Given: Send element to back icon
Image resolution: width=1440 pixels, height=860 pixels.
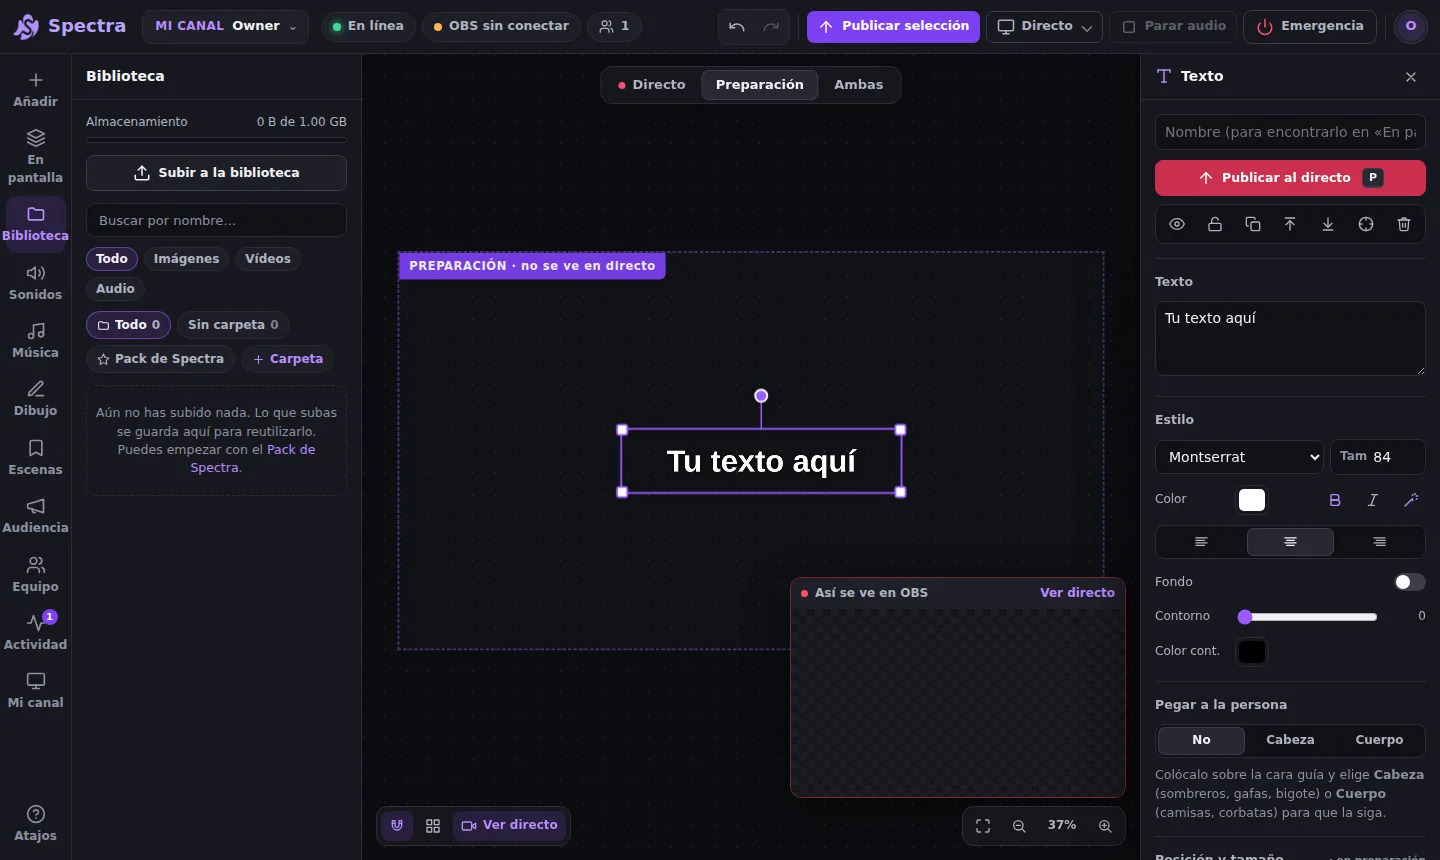Looking at the screenshot, I should pyautogui.click(x=1328, y=224).
